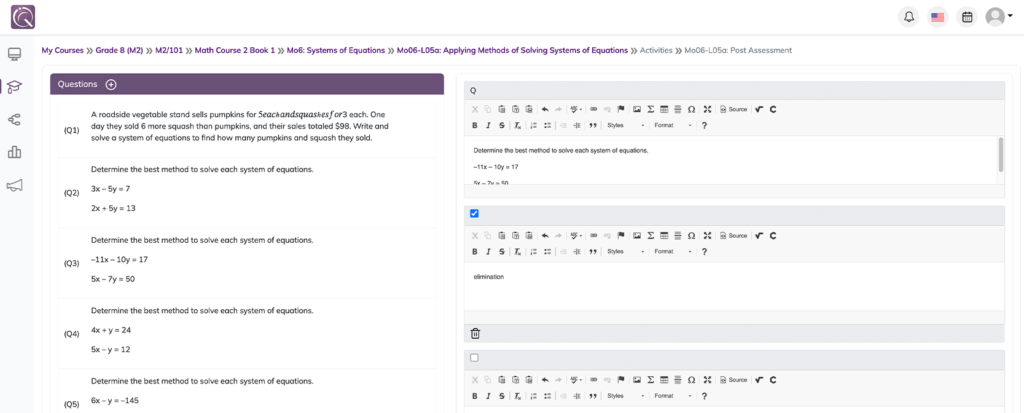Image resolution: width=1024 pixels, height=413 pixels.
Task: Select question Q1 about the vegetable stand
Action: (247, 130)
